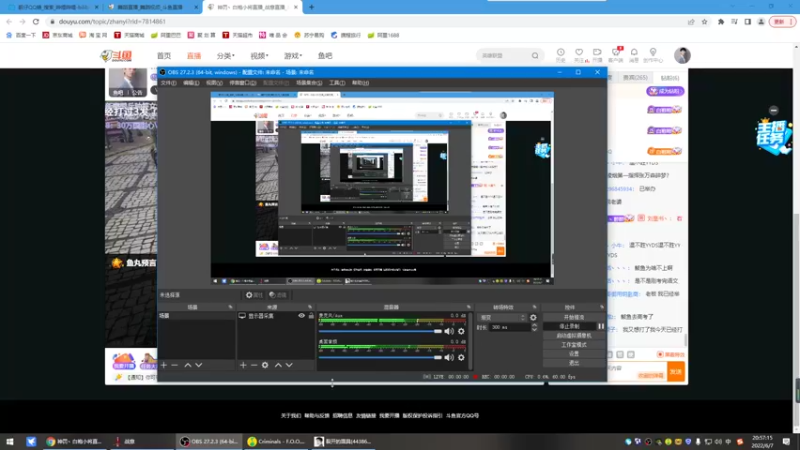
Task: Open Douyu Live nav item
Action: click(x=194, y=56)
